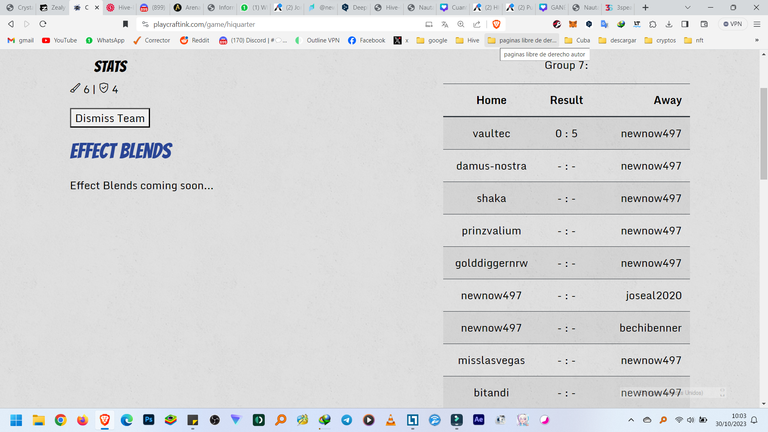The width and height of the screenshot is (768, 432).
Task: Open the MetaMask fox extension
Action: pyautogui.click(x=573, y=24)
